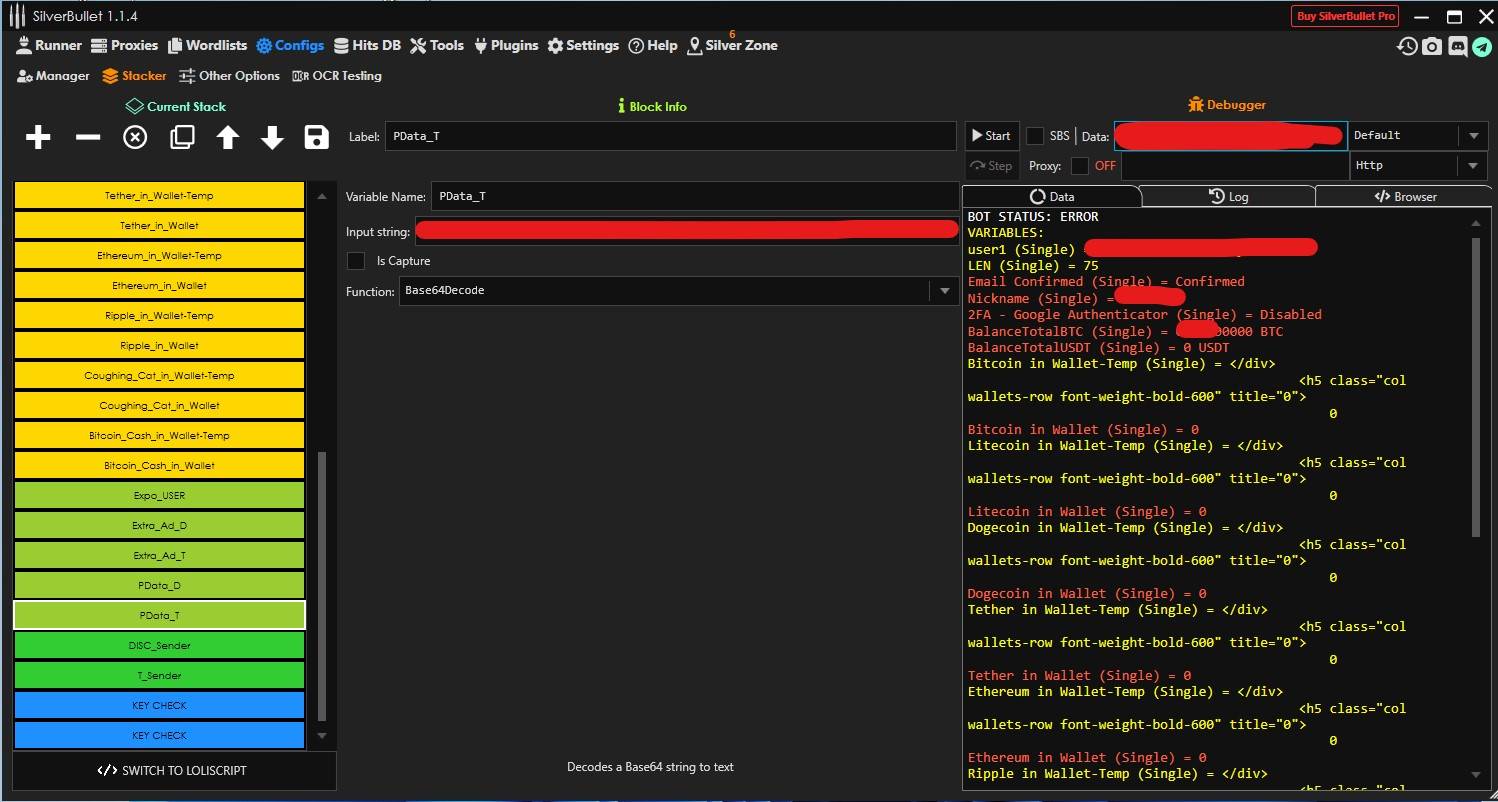Screen dimensions: 1498x802
Task: Switch to the Log tab
Action: [1228, 197]
